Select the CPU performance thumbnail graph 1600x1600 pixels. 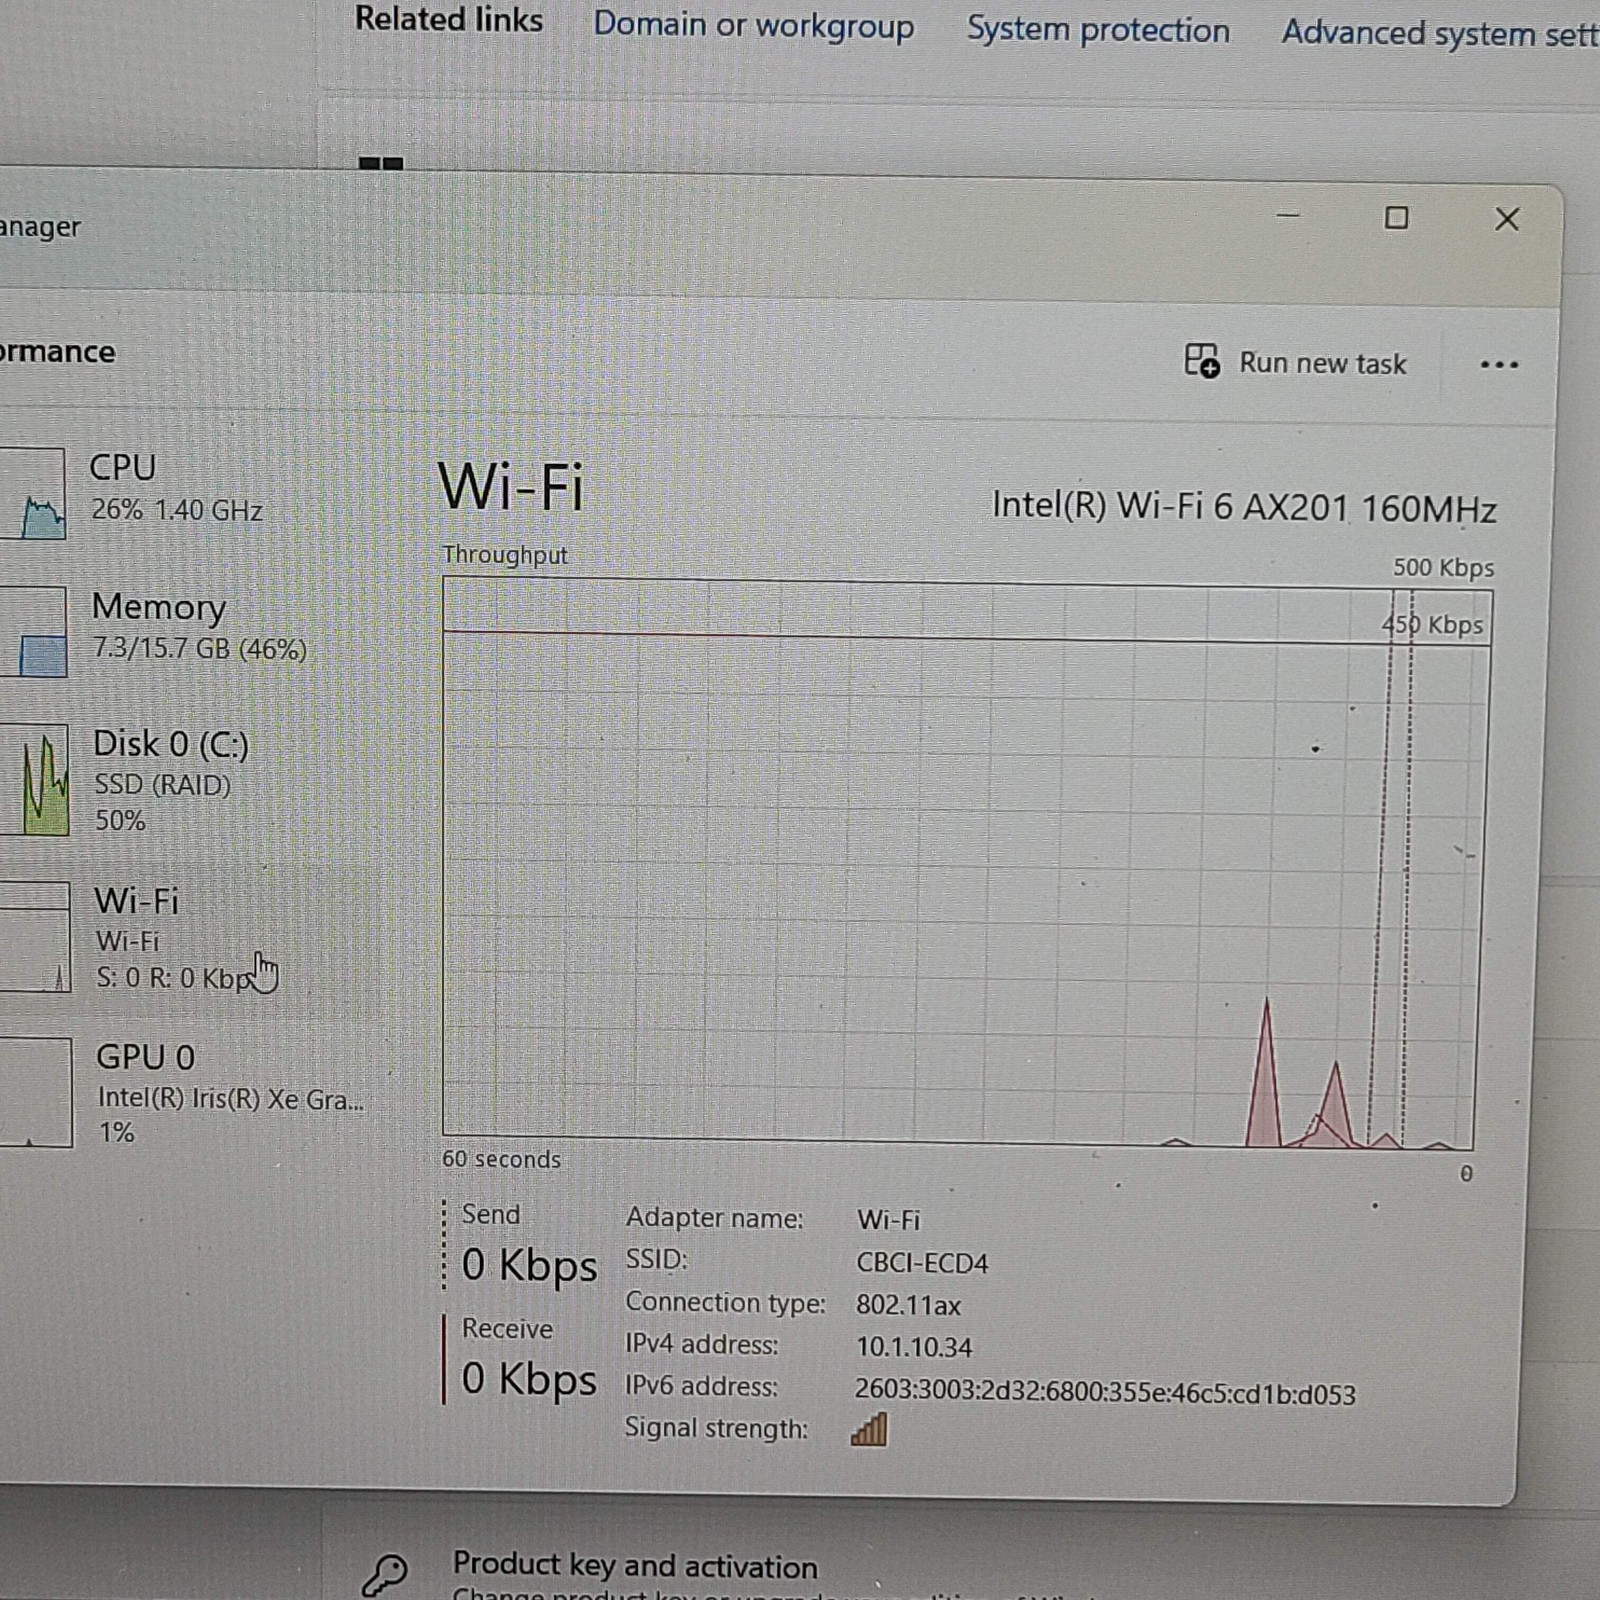click(33, 493)
